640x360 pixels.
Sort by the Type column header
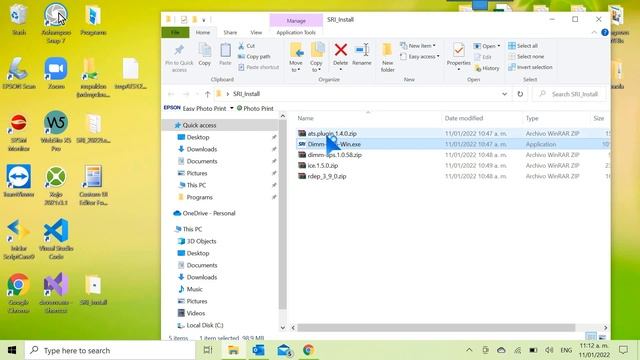[532, 118]
